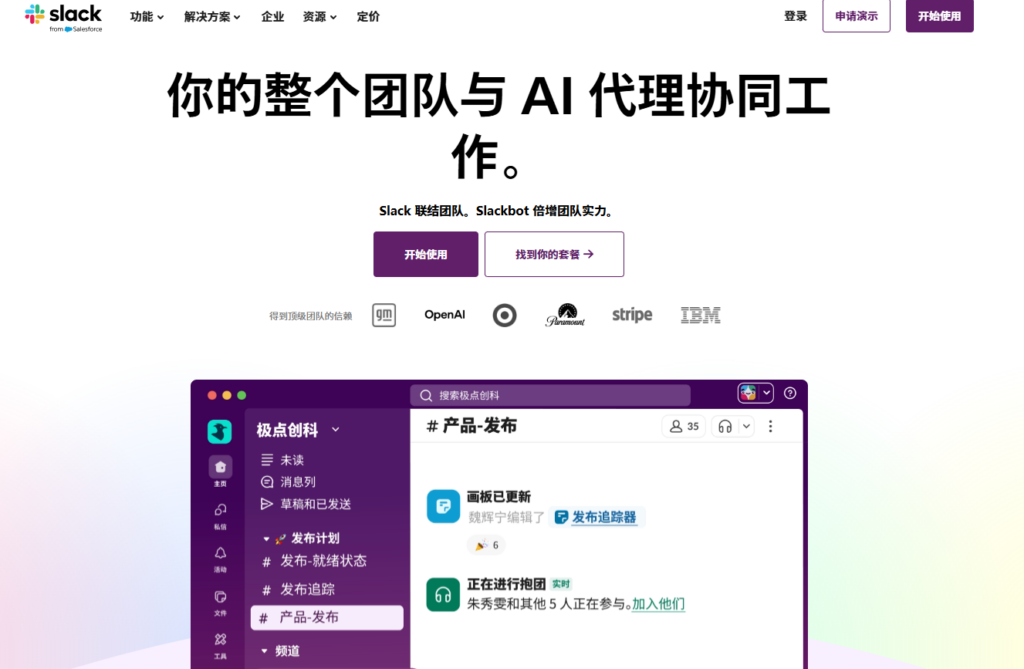This screenshot has width=1024, height=669.
Task: Open the 发布-就绪状态 channel
Action: 314,561
